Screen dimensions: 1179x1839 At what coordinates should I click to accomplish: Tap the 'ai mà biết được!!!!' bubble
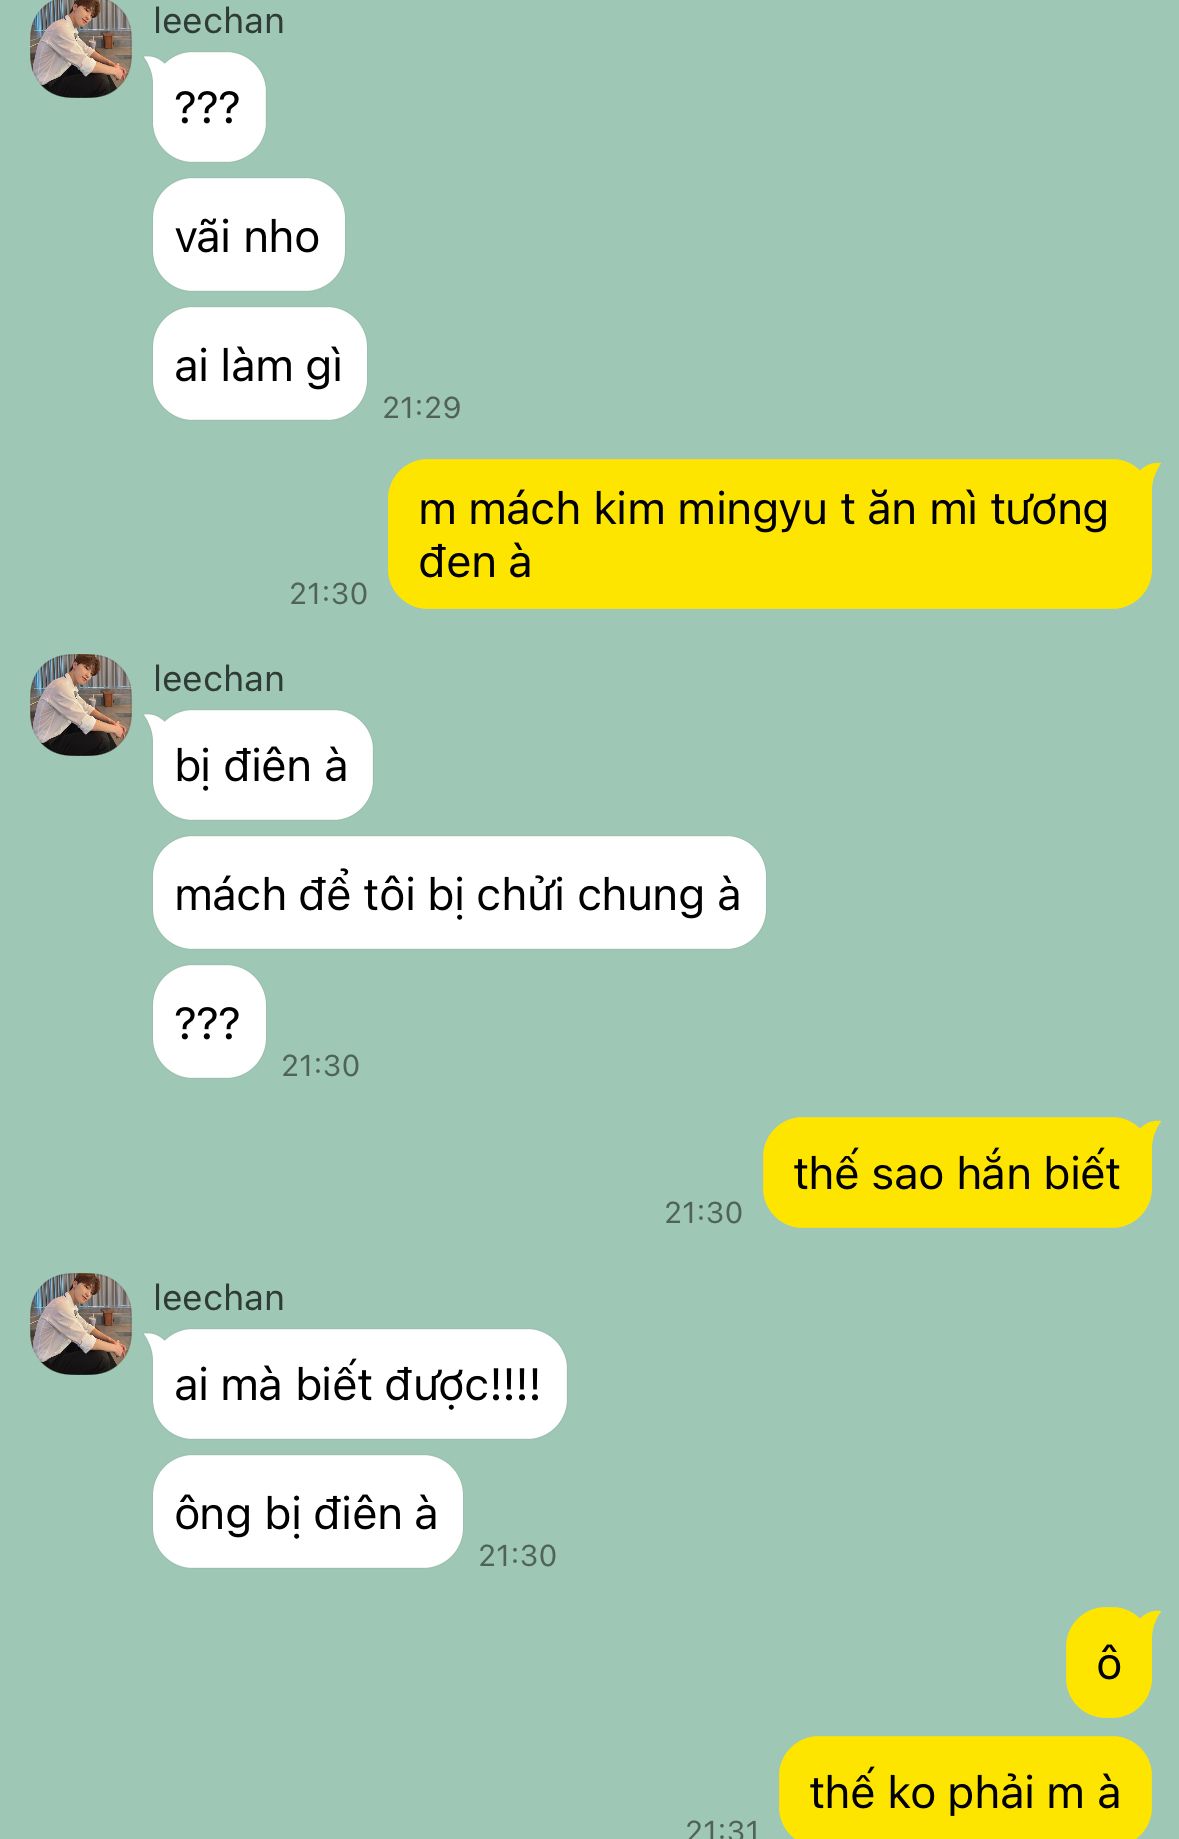[x=359, y=1384]
